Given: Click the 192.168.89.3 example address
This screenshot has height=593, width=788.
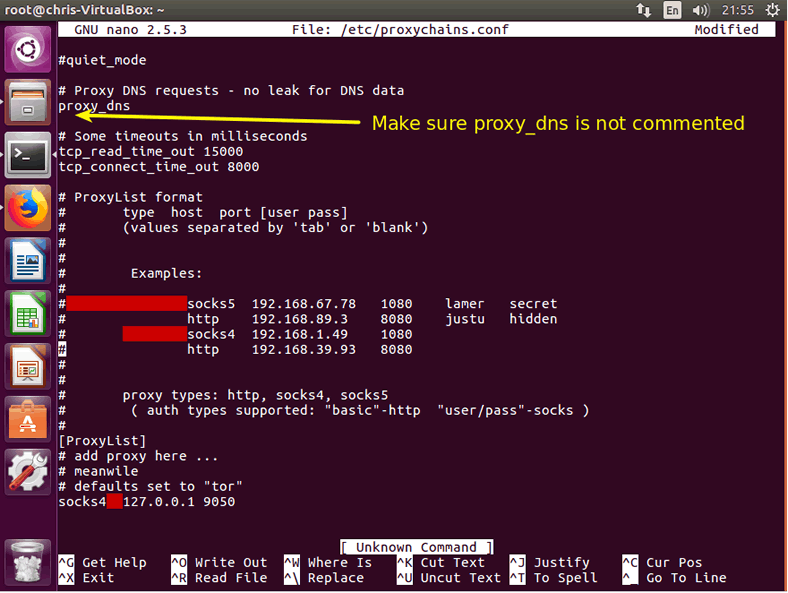Looking at the screenshot, I should pyautogui.click(x=300, y=319).
